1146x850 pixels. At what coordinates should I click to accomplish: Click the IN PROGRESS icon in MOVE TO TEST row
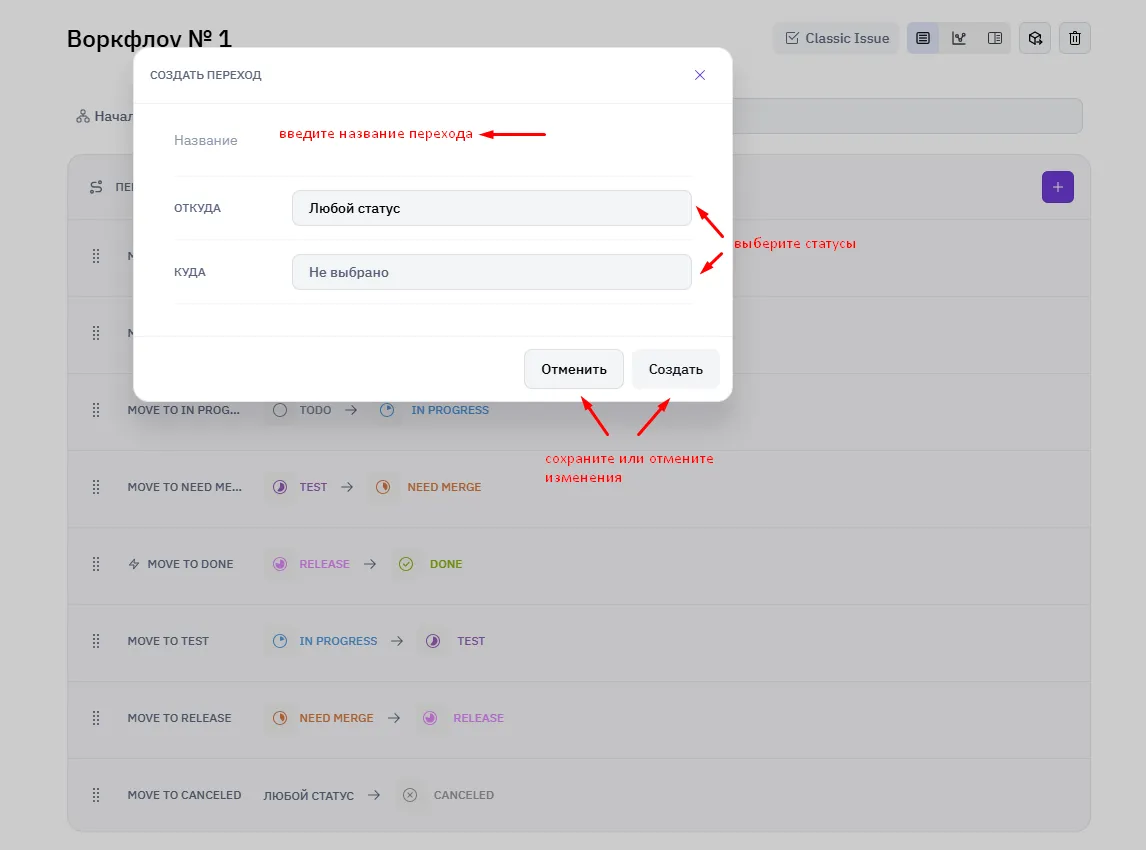(280, 641)
